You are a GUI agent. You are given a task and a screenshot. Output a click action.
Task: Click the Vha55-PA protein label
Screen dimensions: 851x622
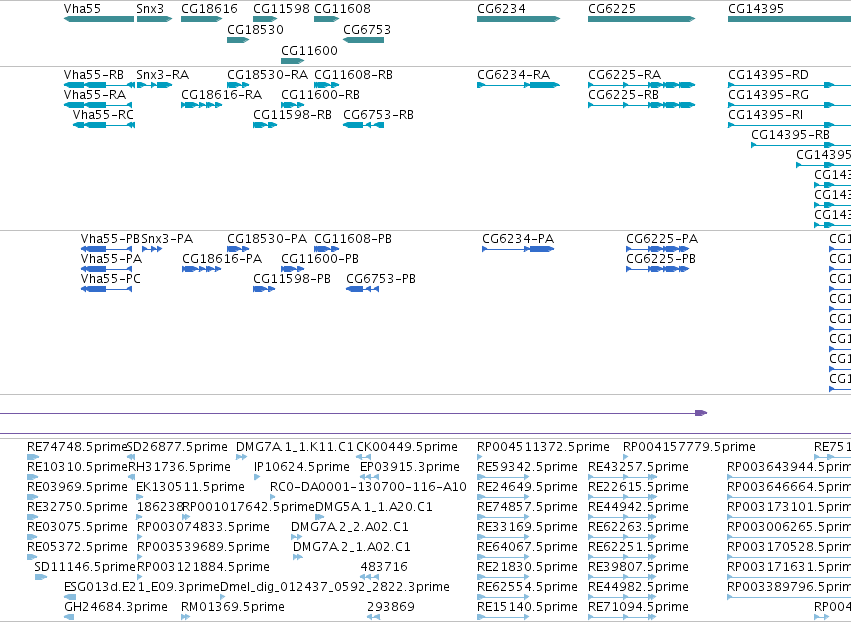[111, 259]
